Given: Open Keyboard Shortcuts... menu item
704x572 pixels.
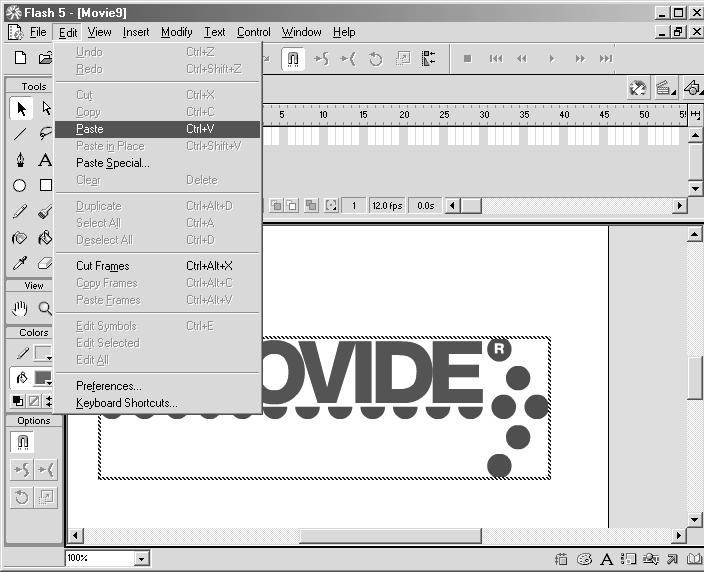Looking at the screenshot, I should [158, 403].
